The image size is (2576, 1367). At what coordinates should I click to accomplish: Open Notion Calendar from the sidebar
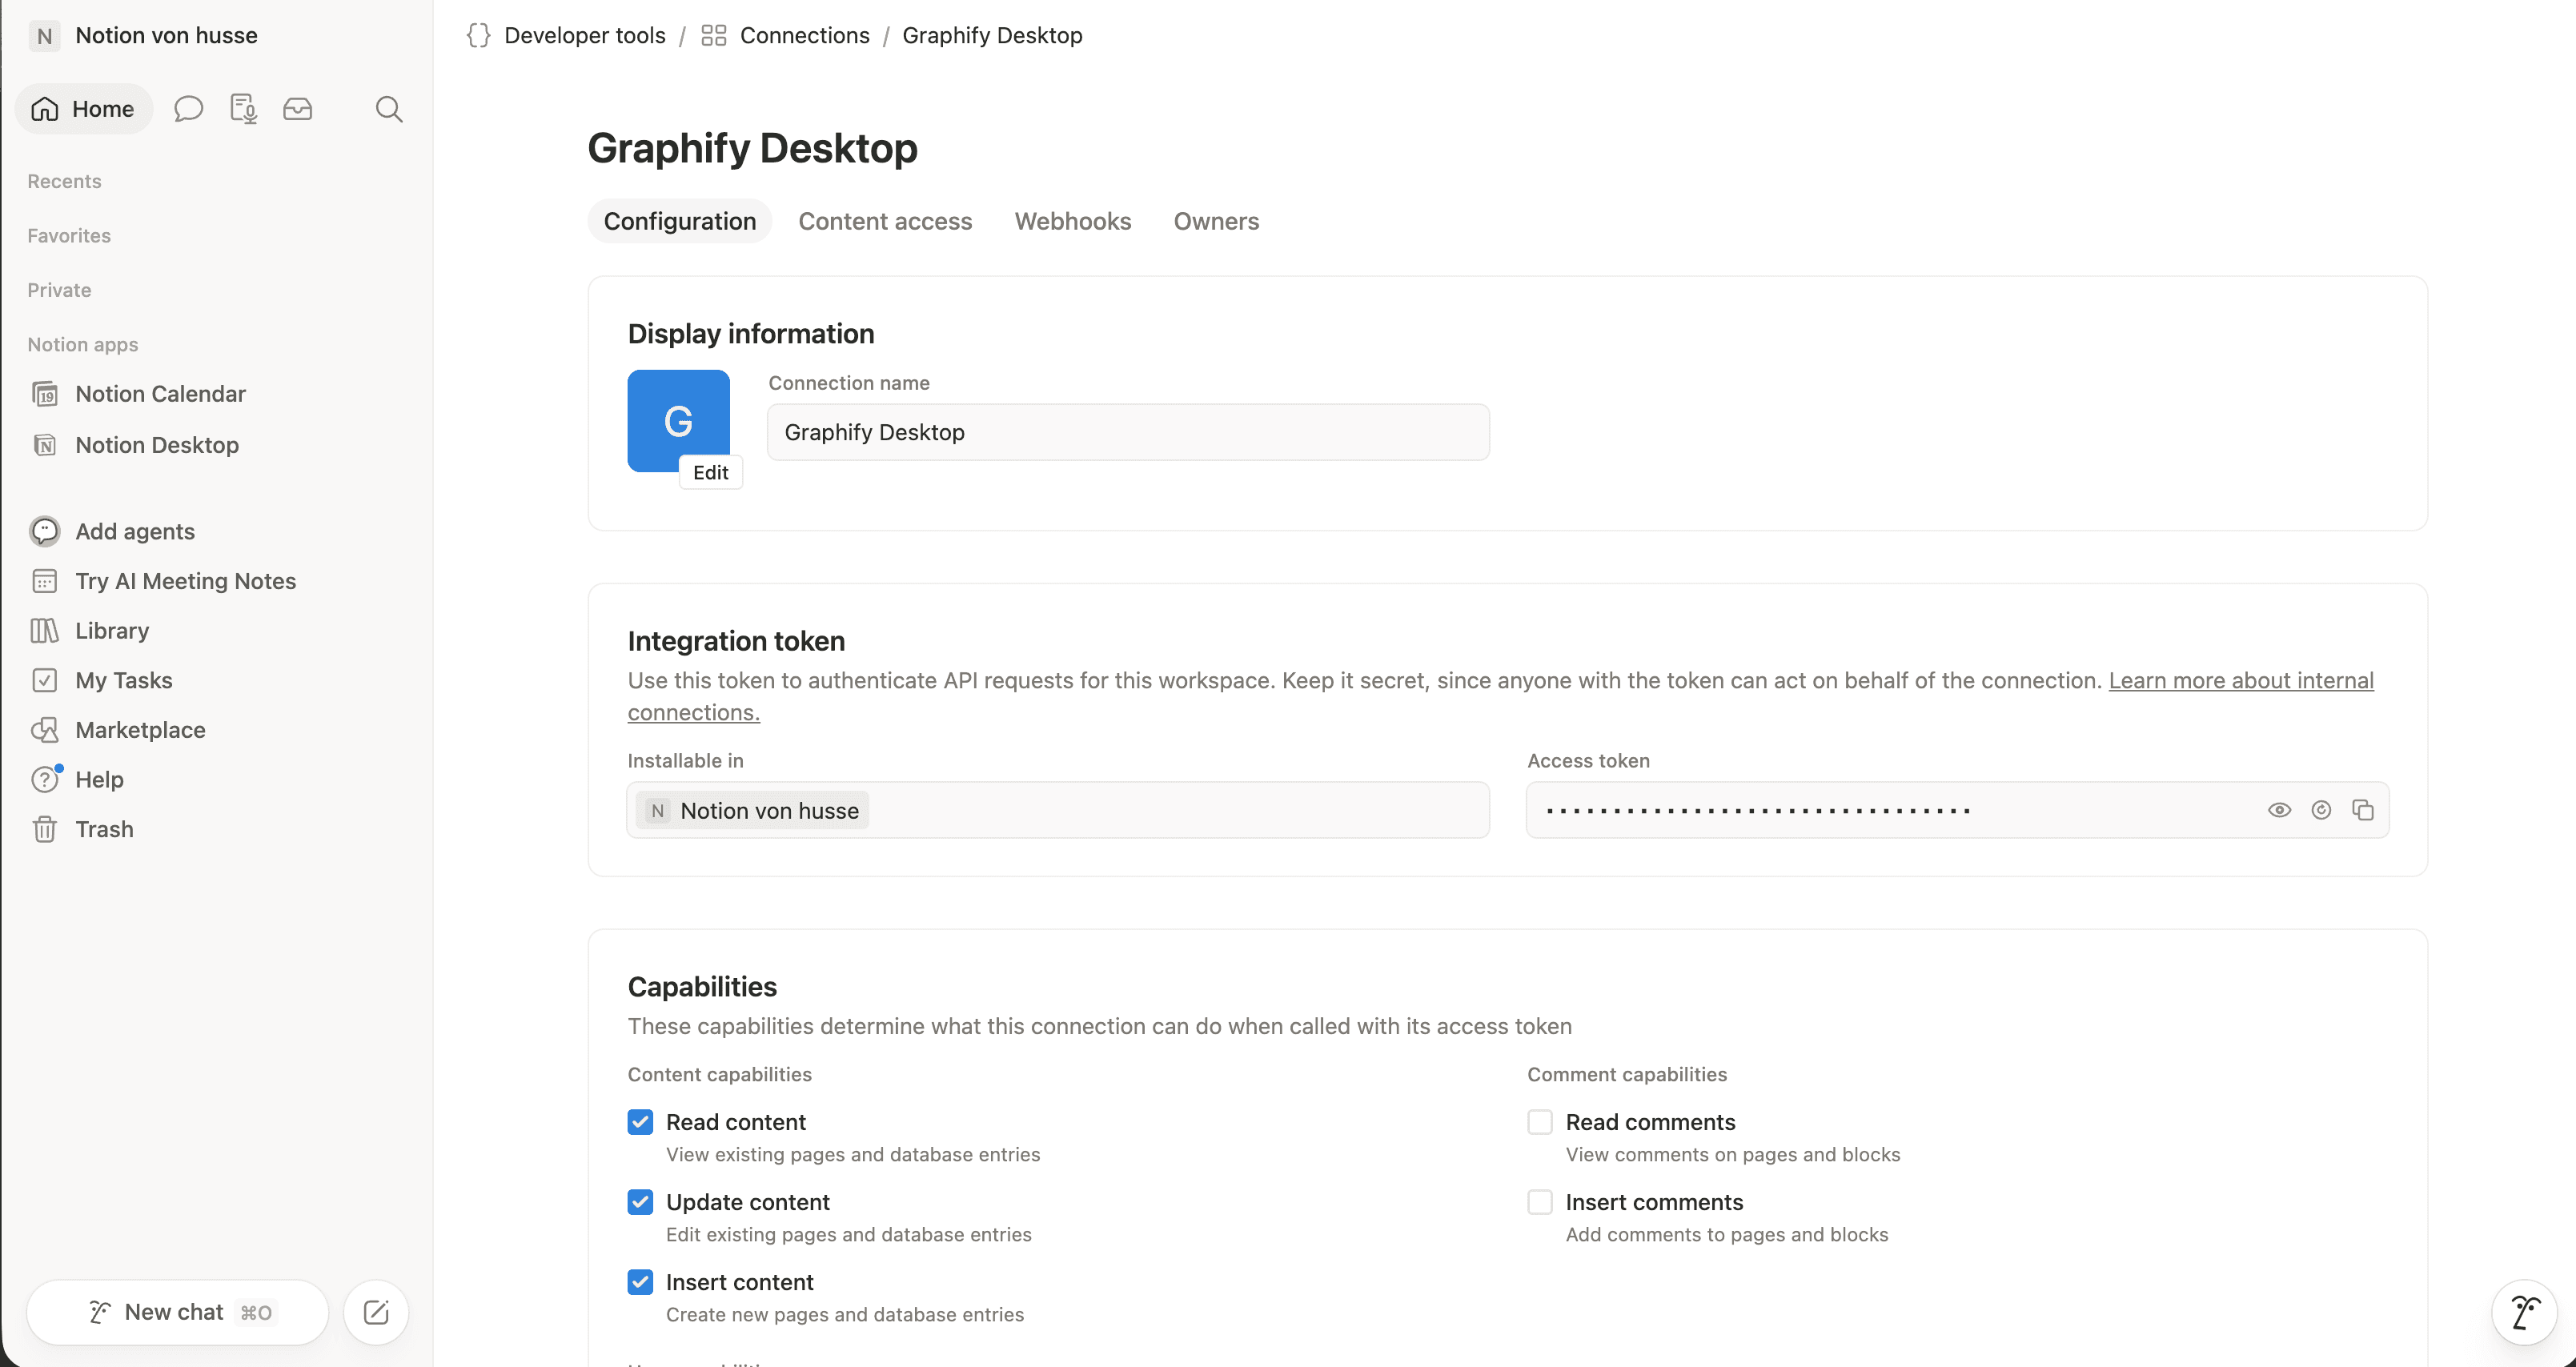(x=161, y=394)
